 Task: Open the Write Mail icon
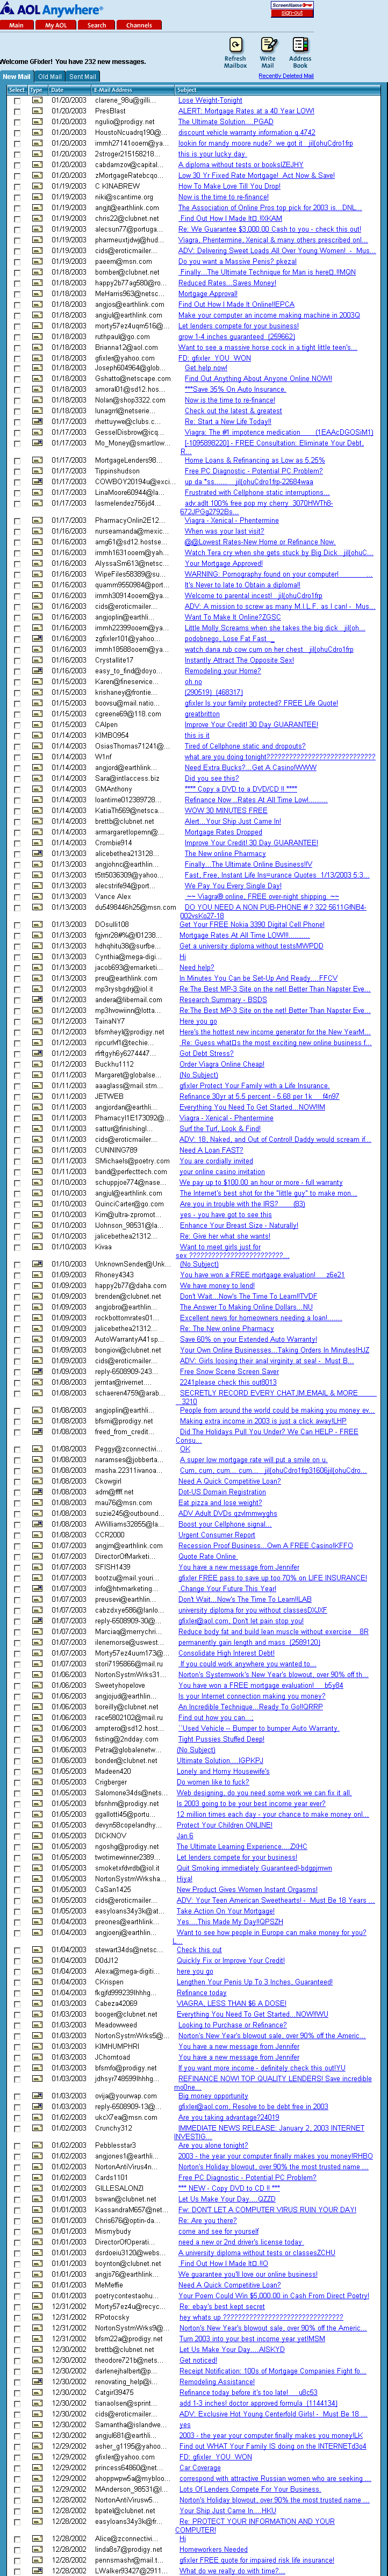point(268,46)
